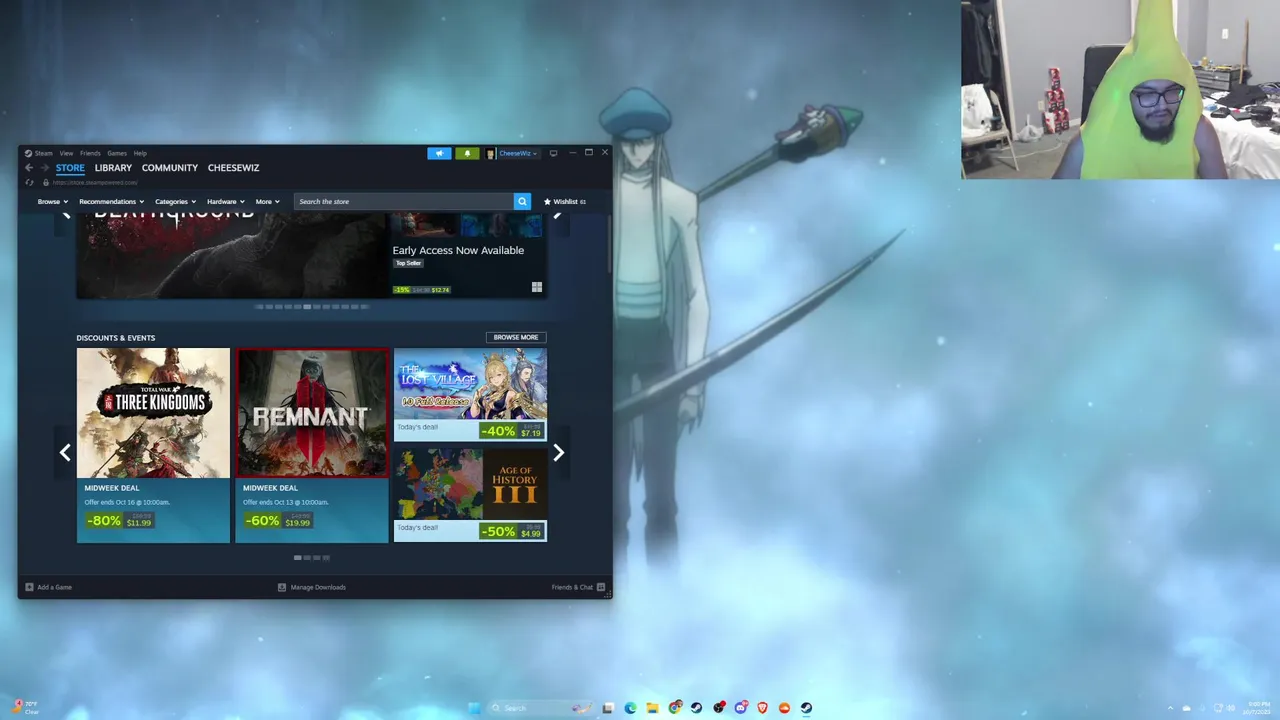Viewport: 1280px width, 720px height.
Task: Open Friends & Chat
Action: point(578,587)
